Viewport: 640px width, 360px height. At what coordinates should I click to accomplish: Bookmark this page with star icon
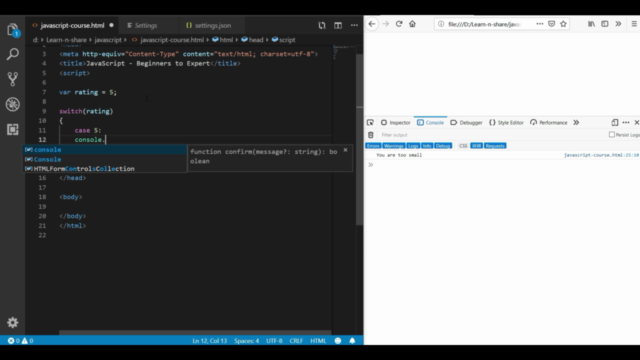click(x=563, y=24)
